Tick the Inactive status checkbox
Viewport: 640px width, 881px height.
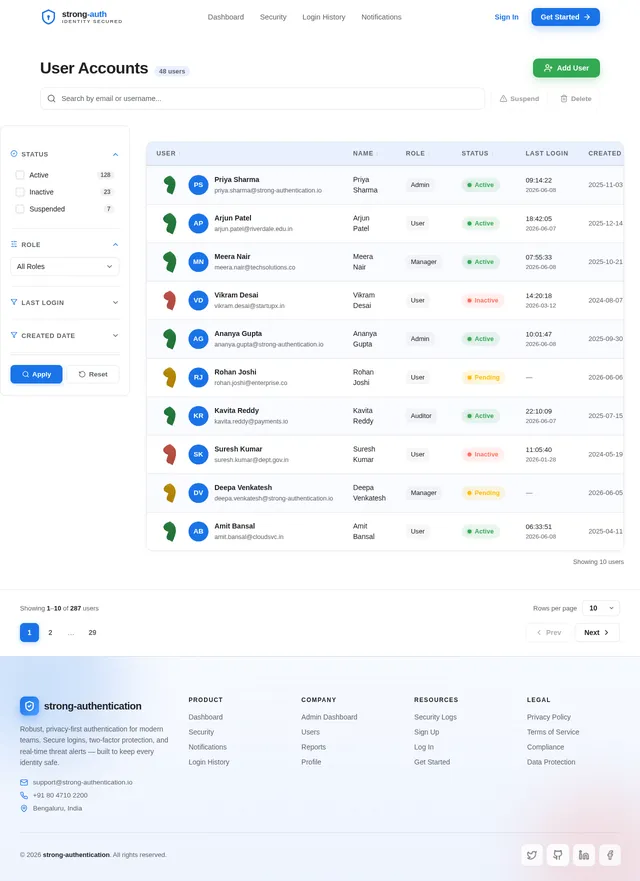click(x=20, y=192)
